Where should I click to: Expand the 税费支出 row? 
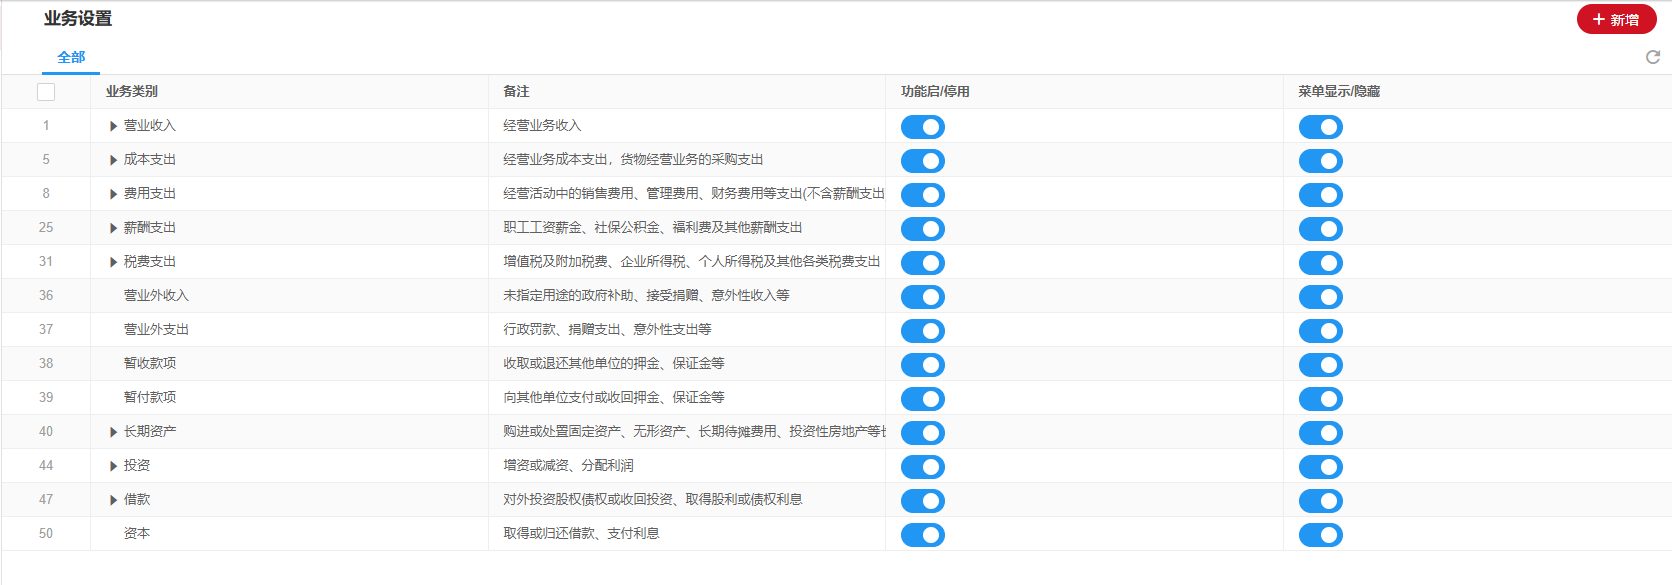114,262
